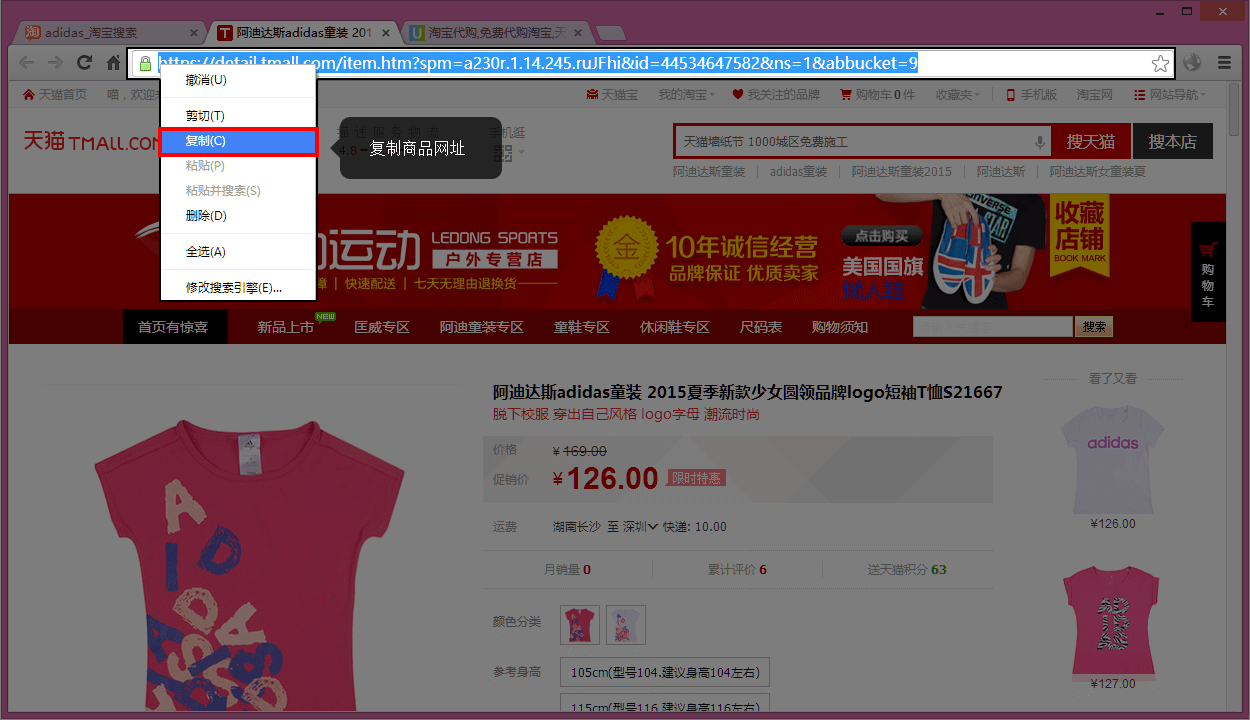This screenshot has height=720, width=1250.
Task: Open the 阿迪童装专区 shop tab
Action: coord(482,327)
